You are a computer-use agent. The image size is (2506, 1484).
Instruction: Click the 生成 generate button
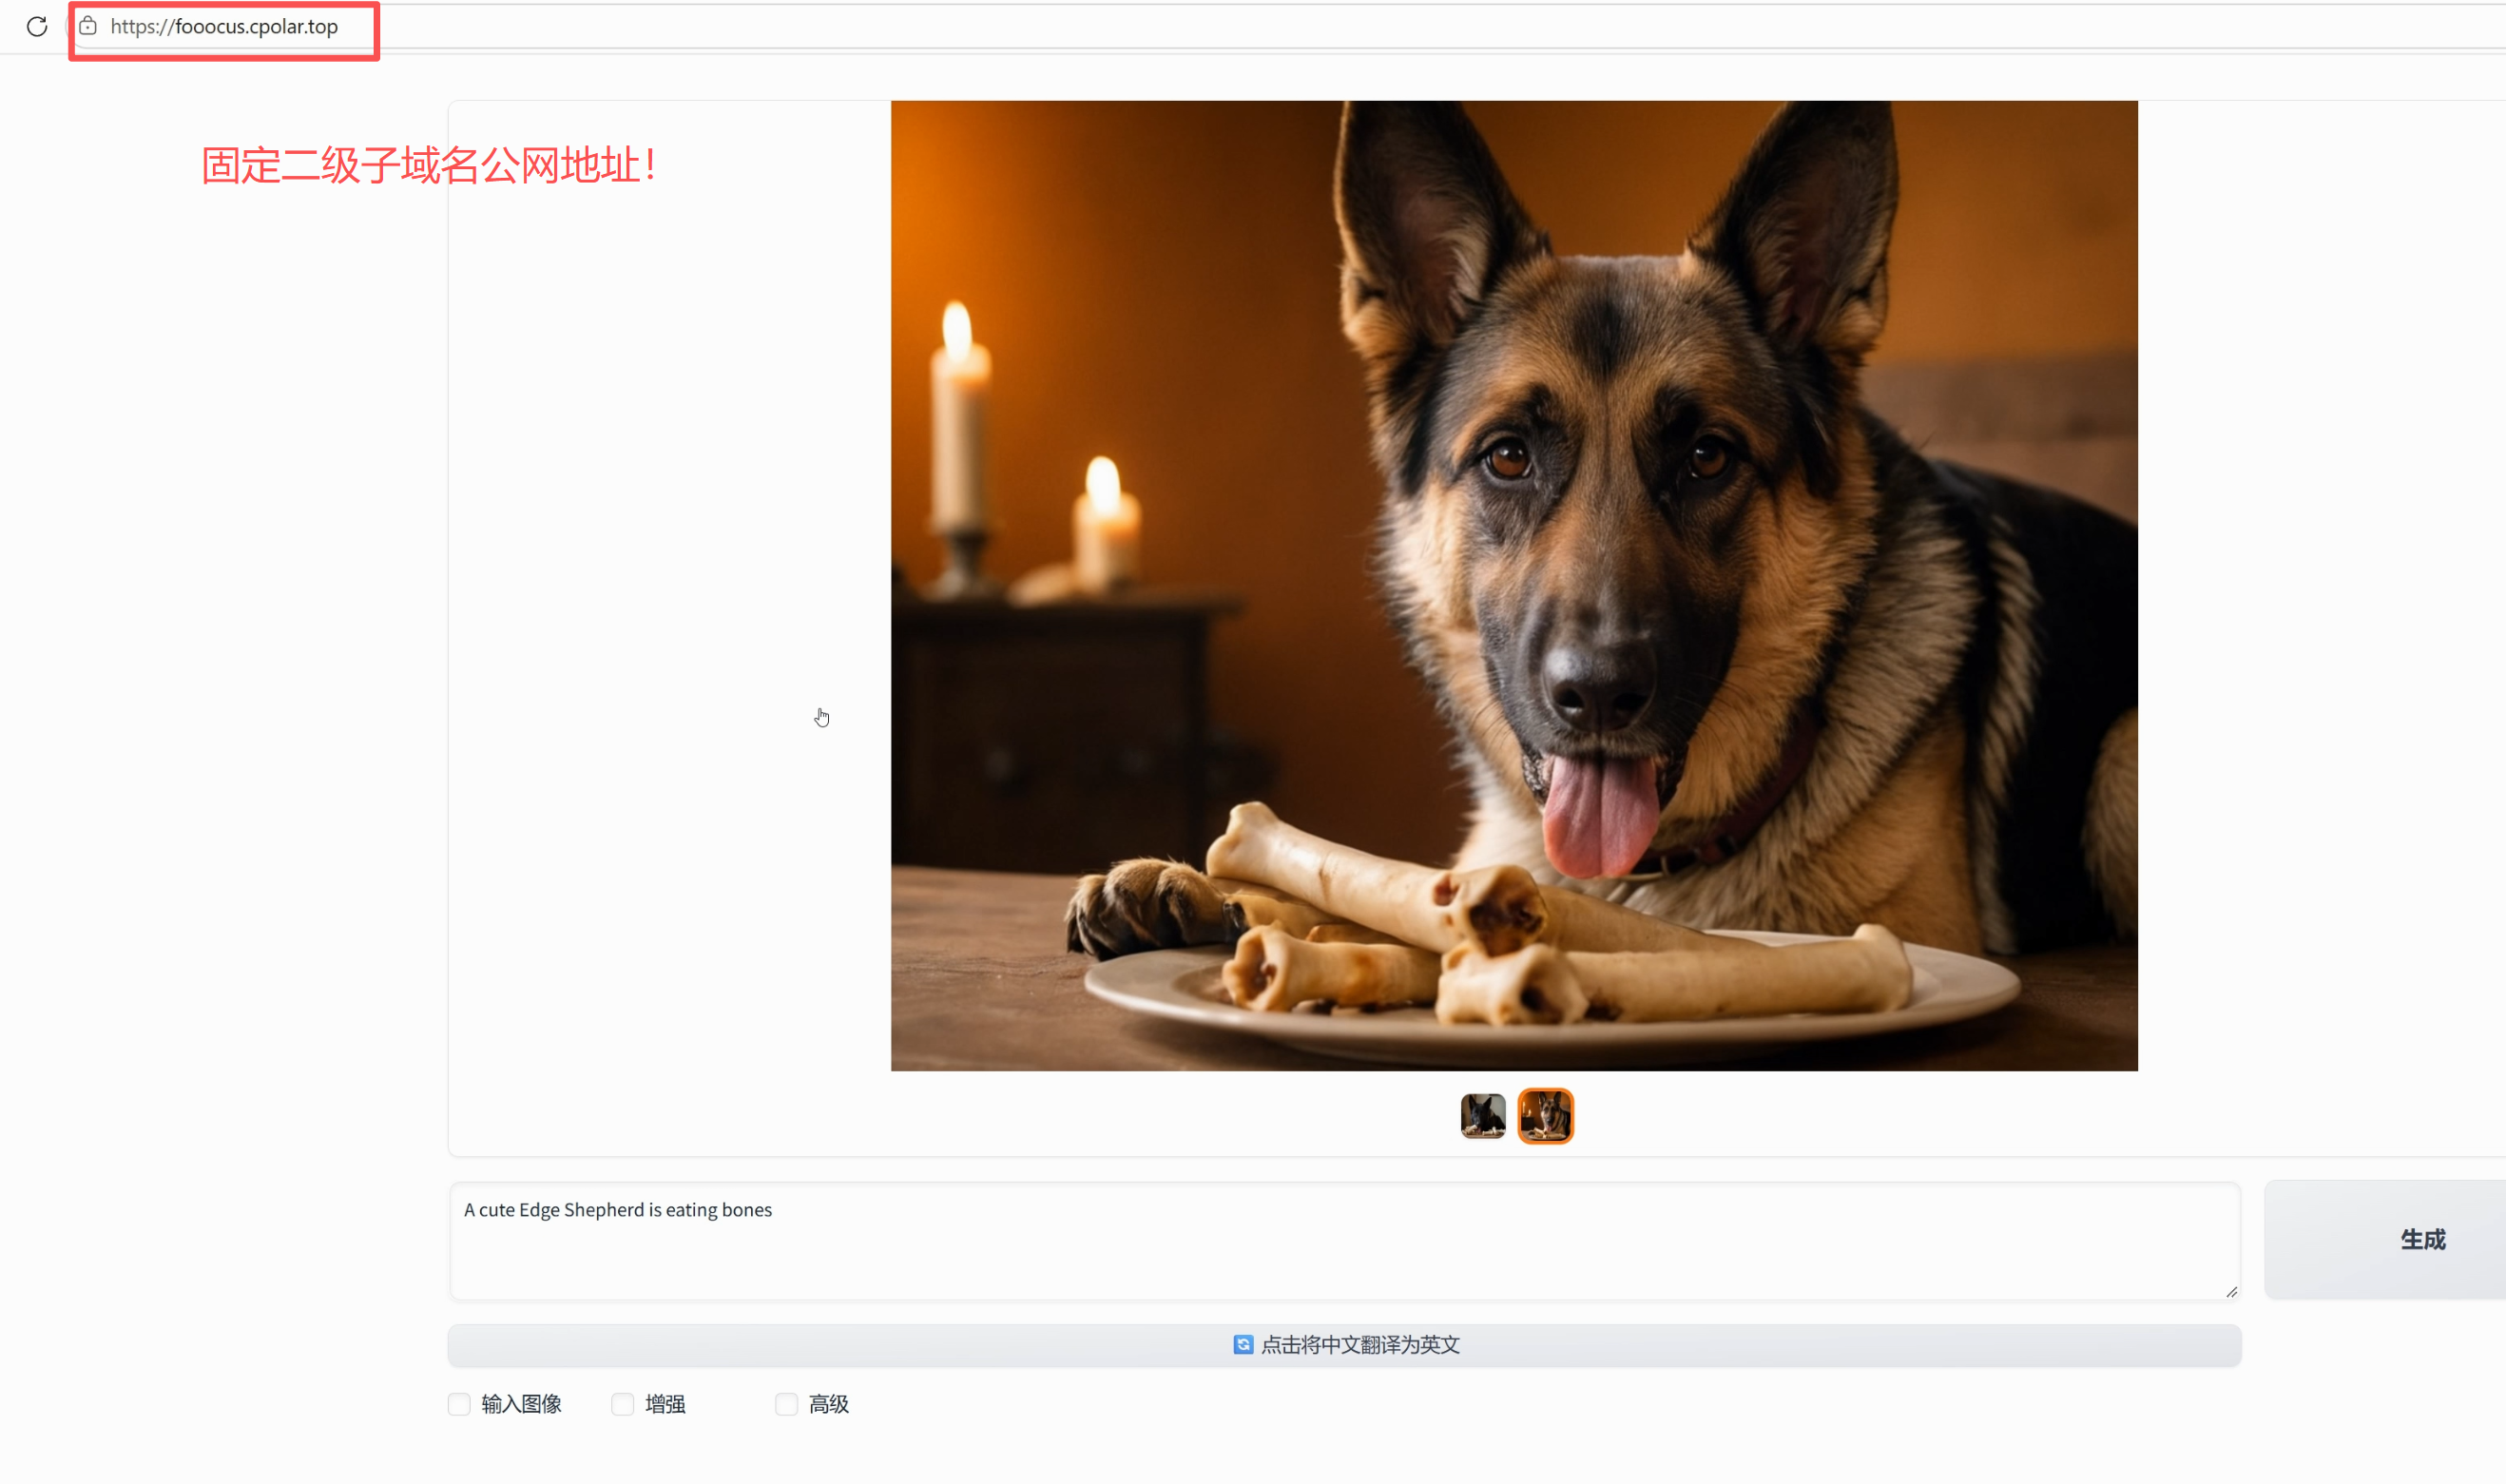[x=2386, y=1240]
